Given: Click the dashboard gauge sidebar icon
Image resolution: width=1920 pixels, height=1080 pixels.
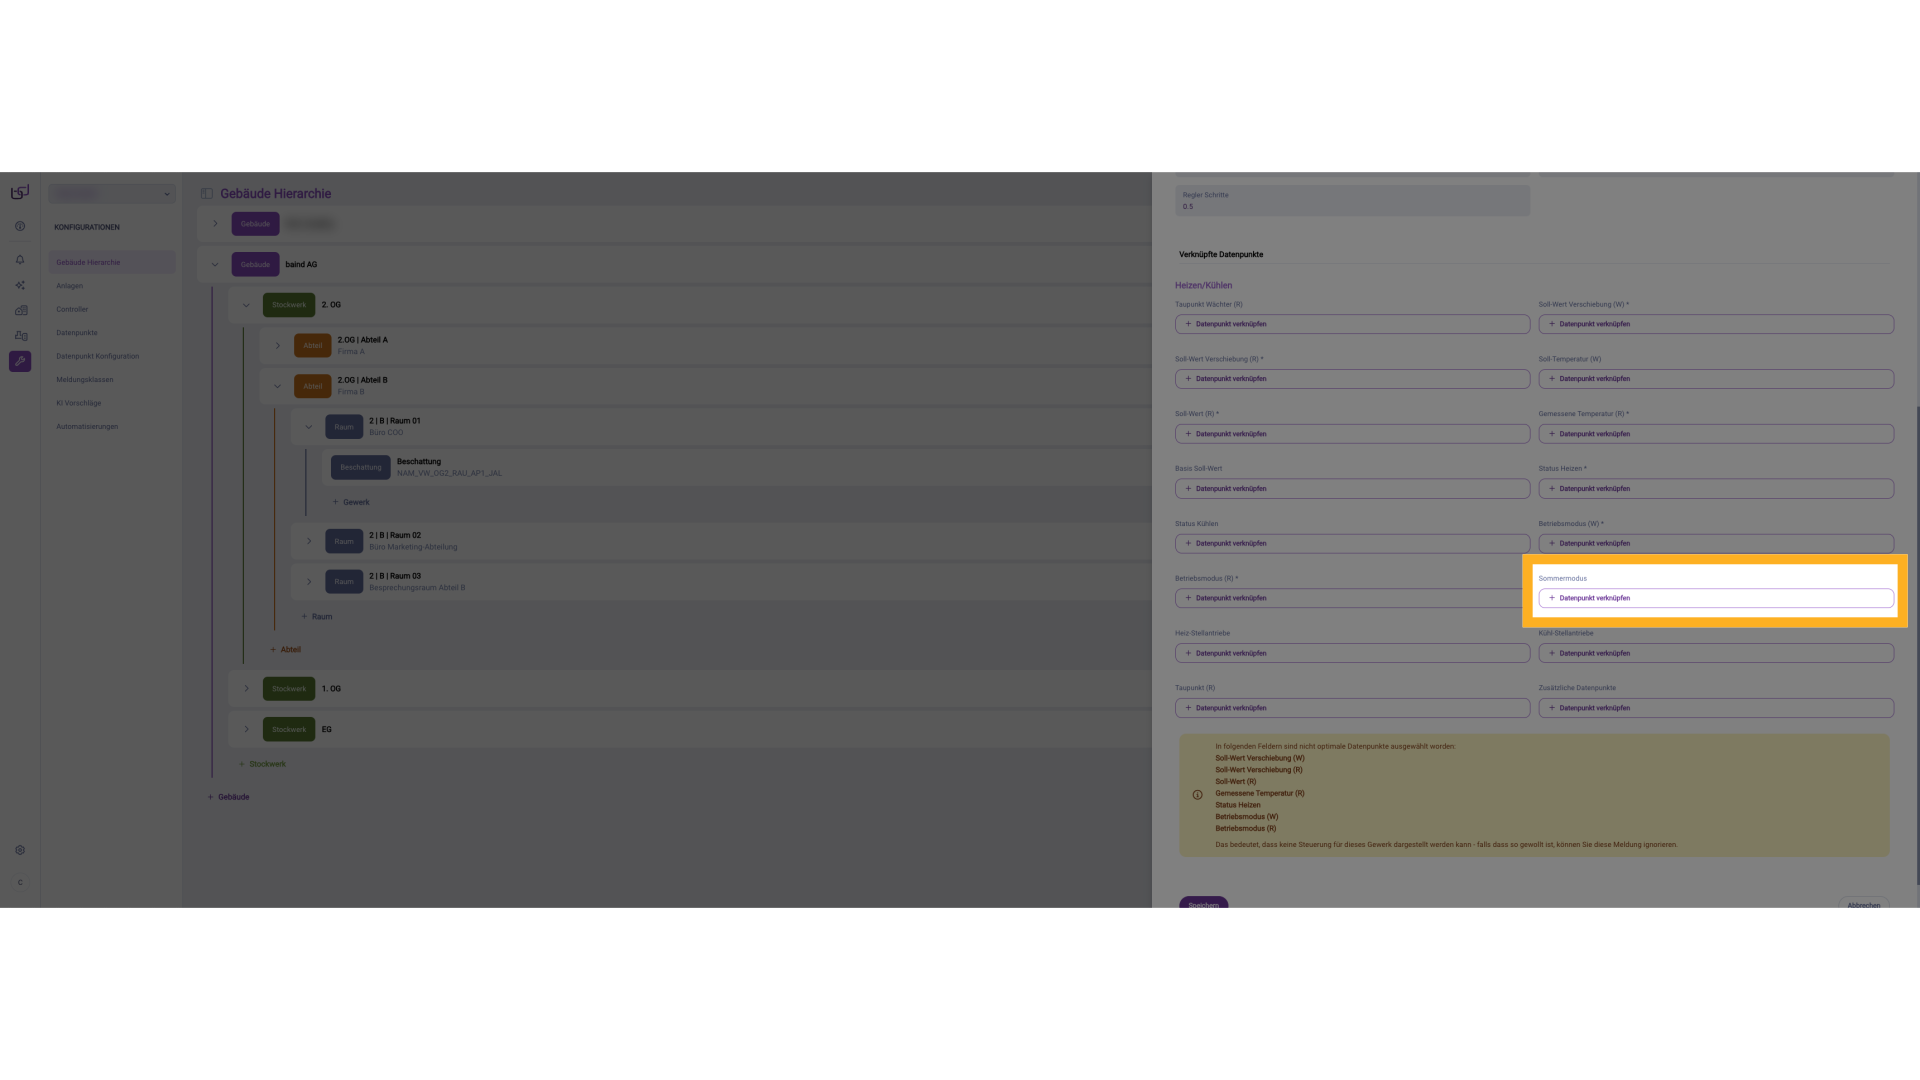Looking at the screenshot, I should (20, 226).
